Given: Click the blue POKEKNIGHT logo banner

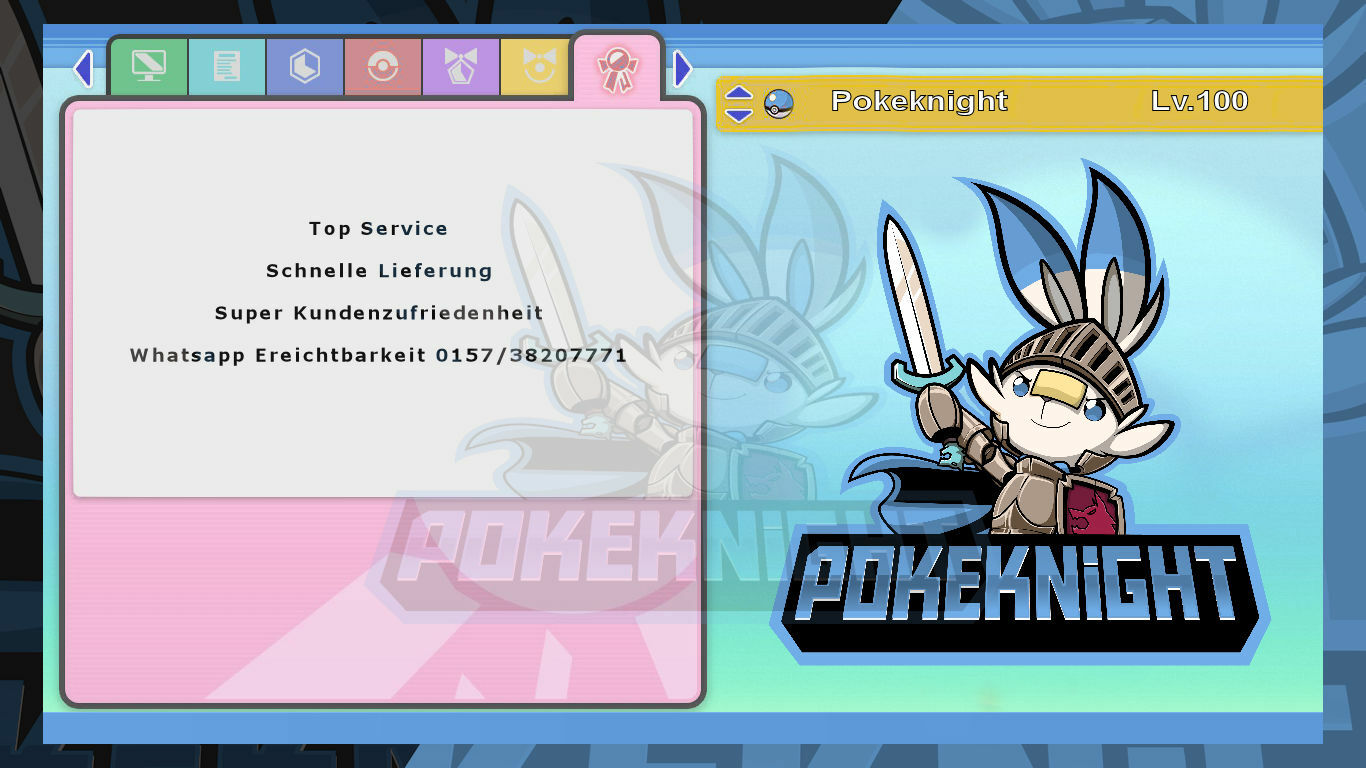Looking at the screenshot, I should pos(1020,597).
